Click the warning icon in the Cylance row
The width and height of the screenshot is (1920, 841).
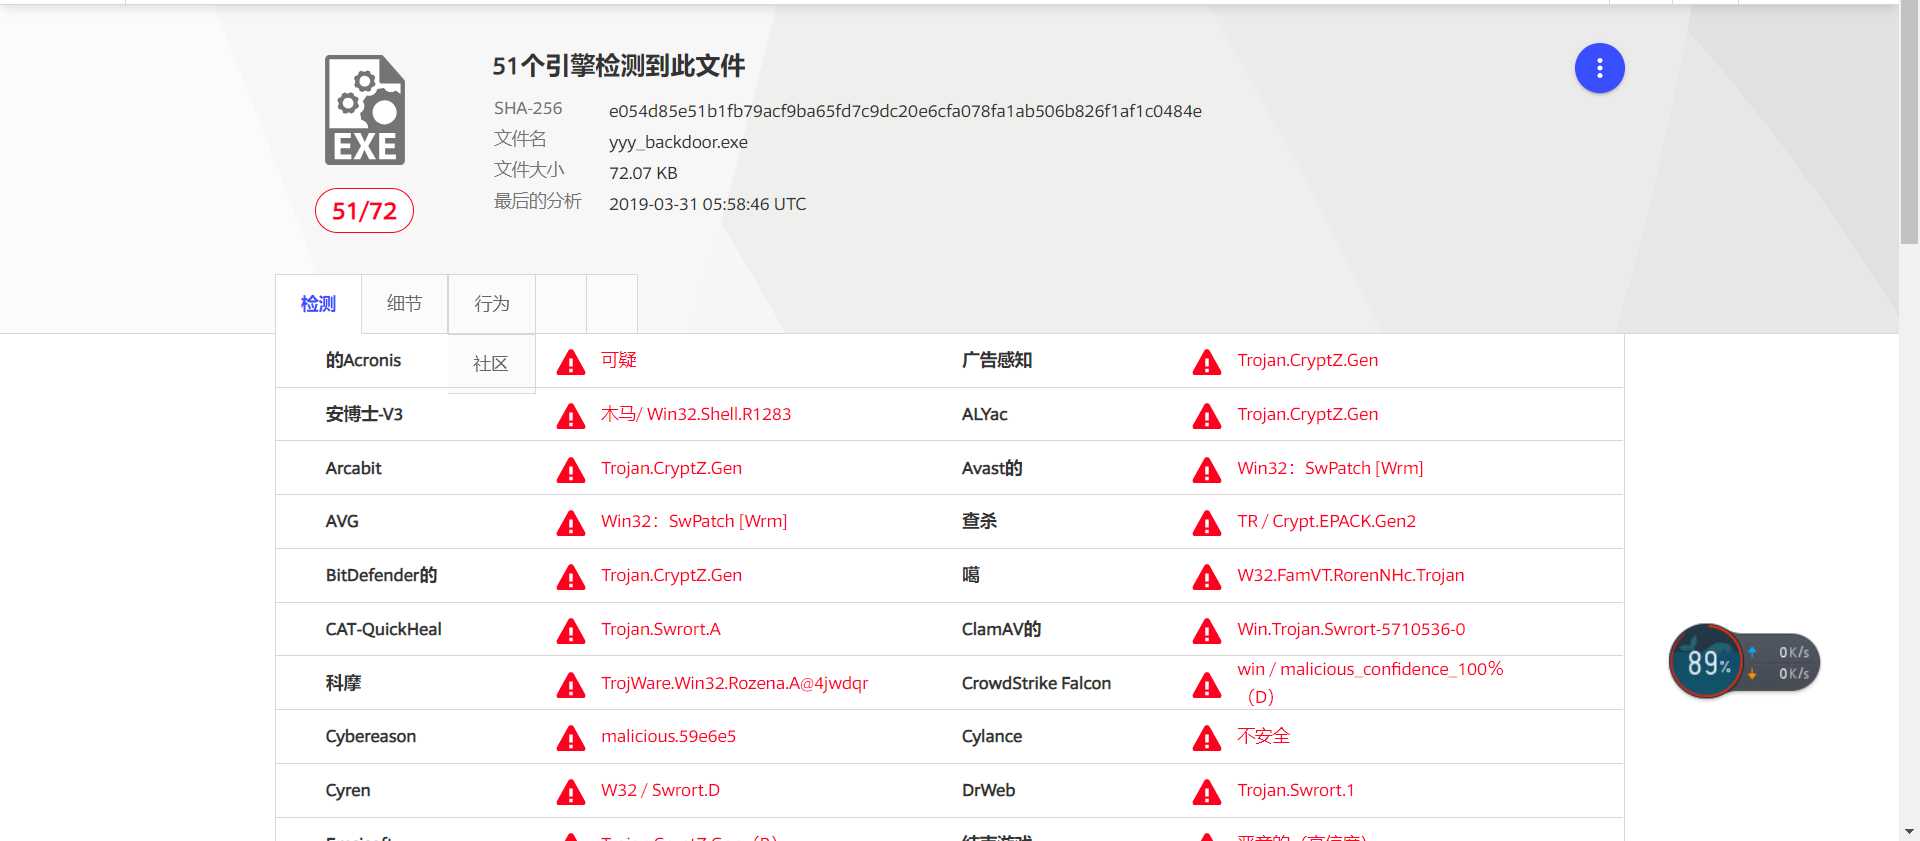pyautogui.click(x=1207, y=738)
